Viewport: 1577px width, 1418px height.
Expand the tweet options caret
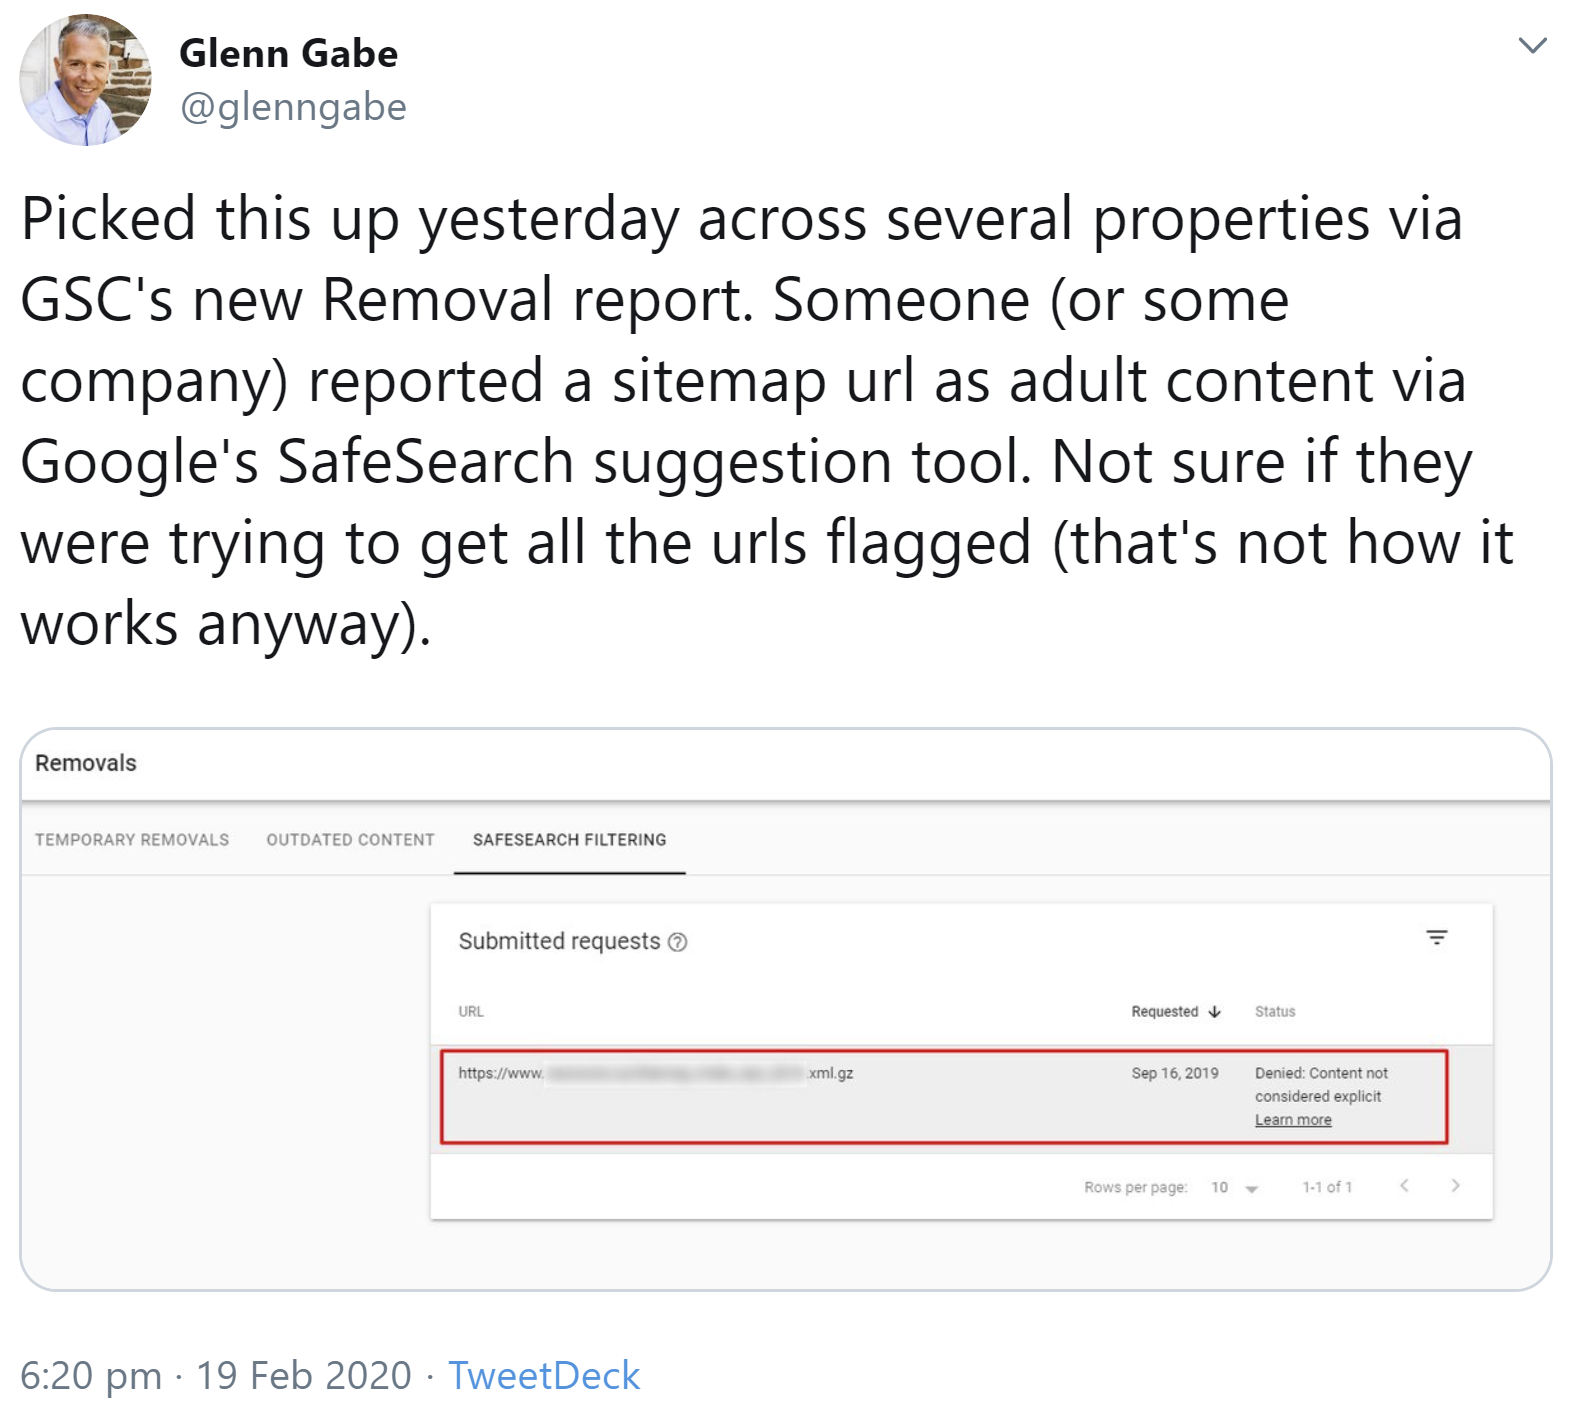coord(1531,44)
